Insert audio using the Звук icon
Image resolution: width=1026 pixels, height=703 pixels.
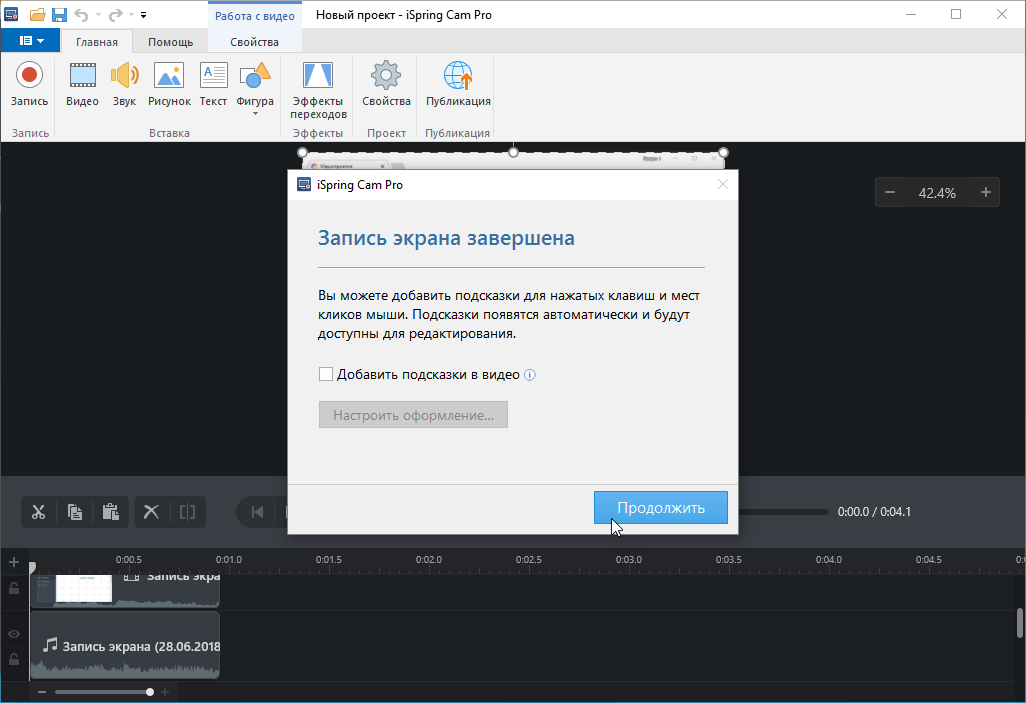point(124,84)
